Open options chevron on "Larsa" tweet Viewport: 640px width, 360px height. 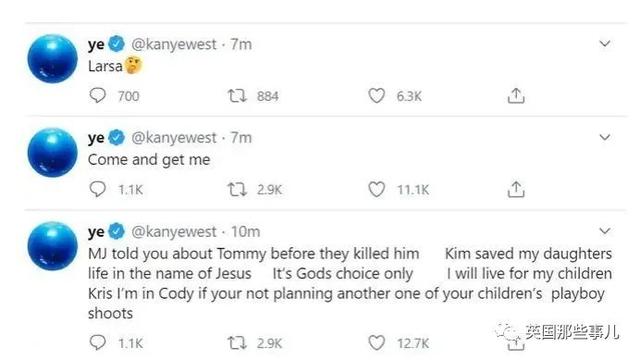coord(604,43)
